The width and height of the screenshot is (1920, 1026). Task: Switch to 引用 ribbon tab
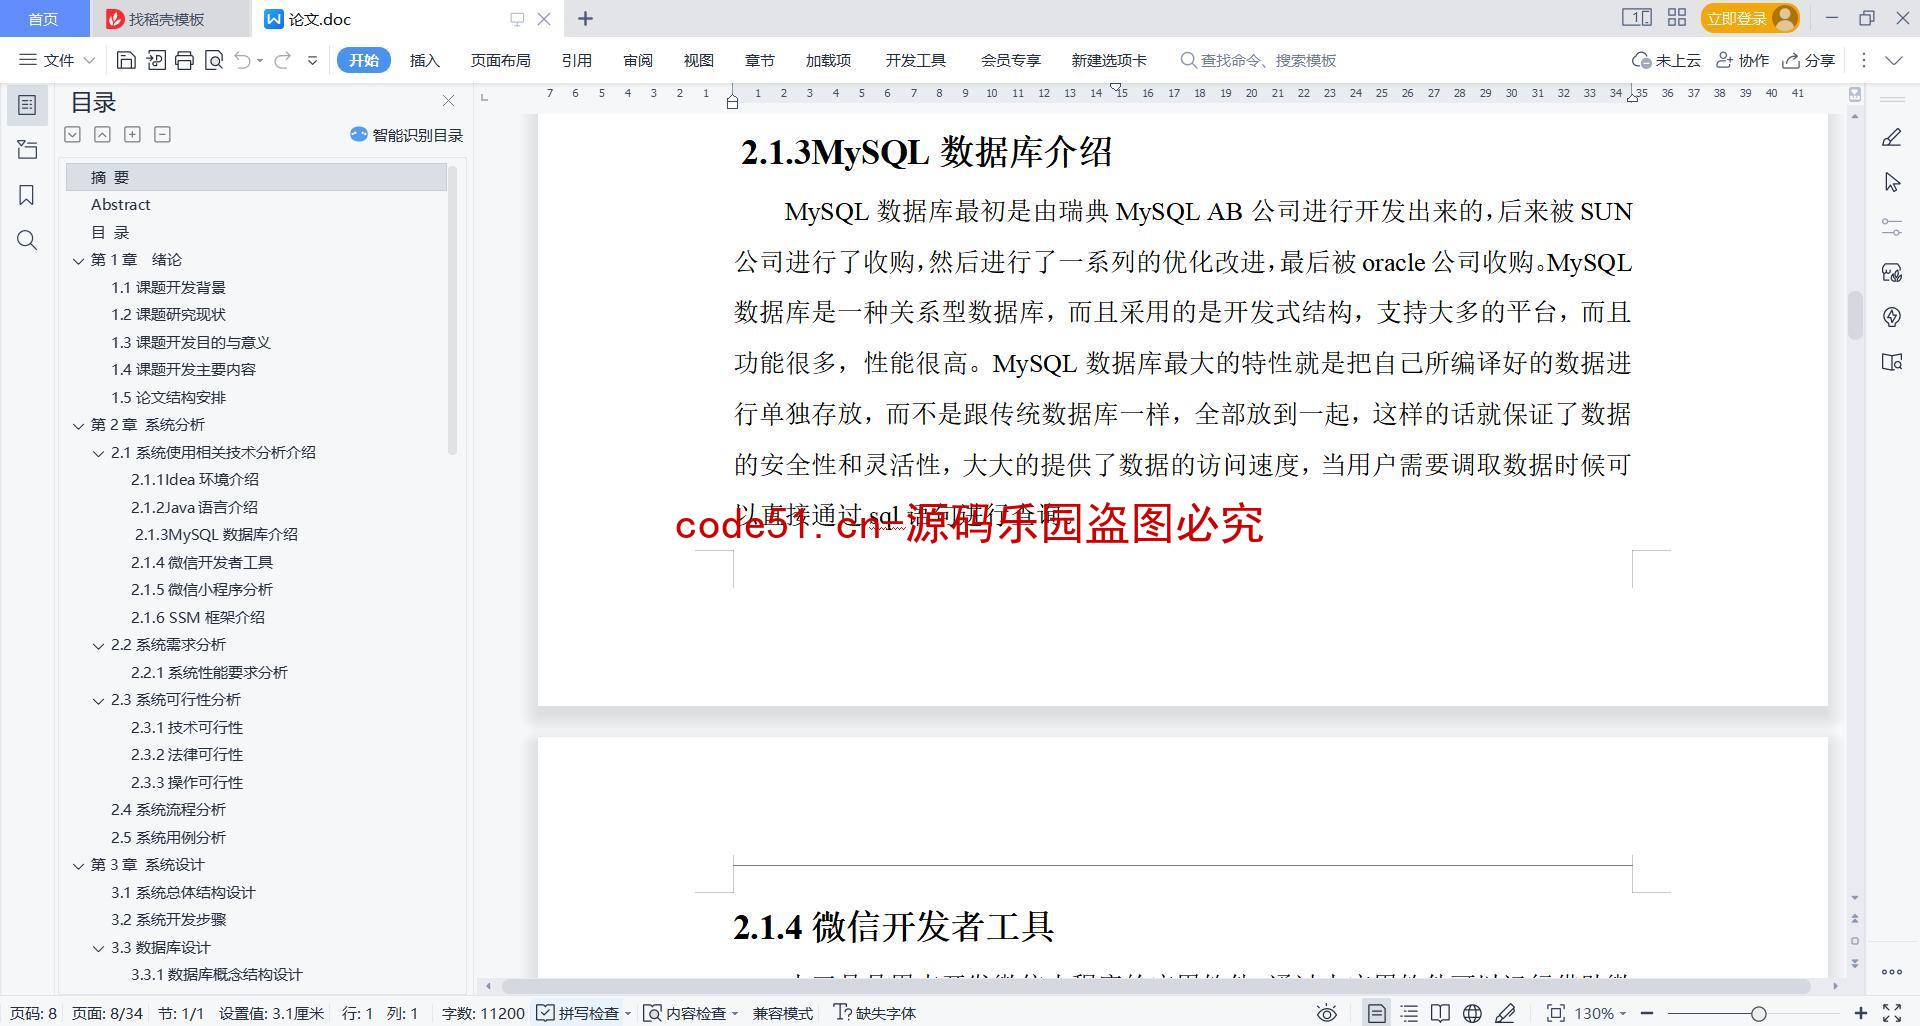(x=577, y=60)
